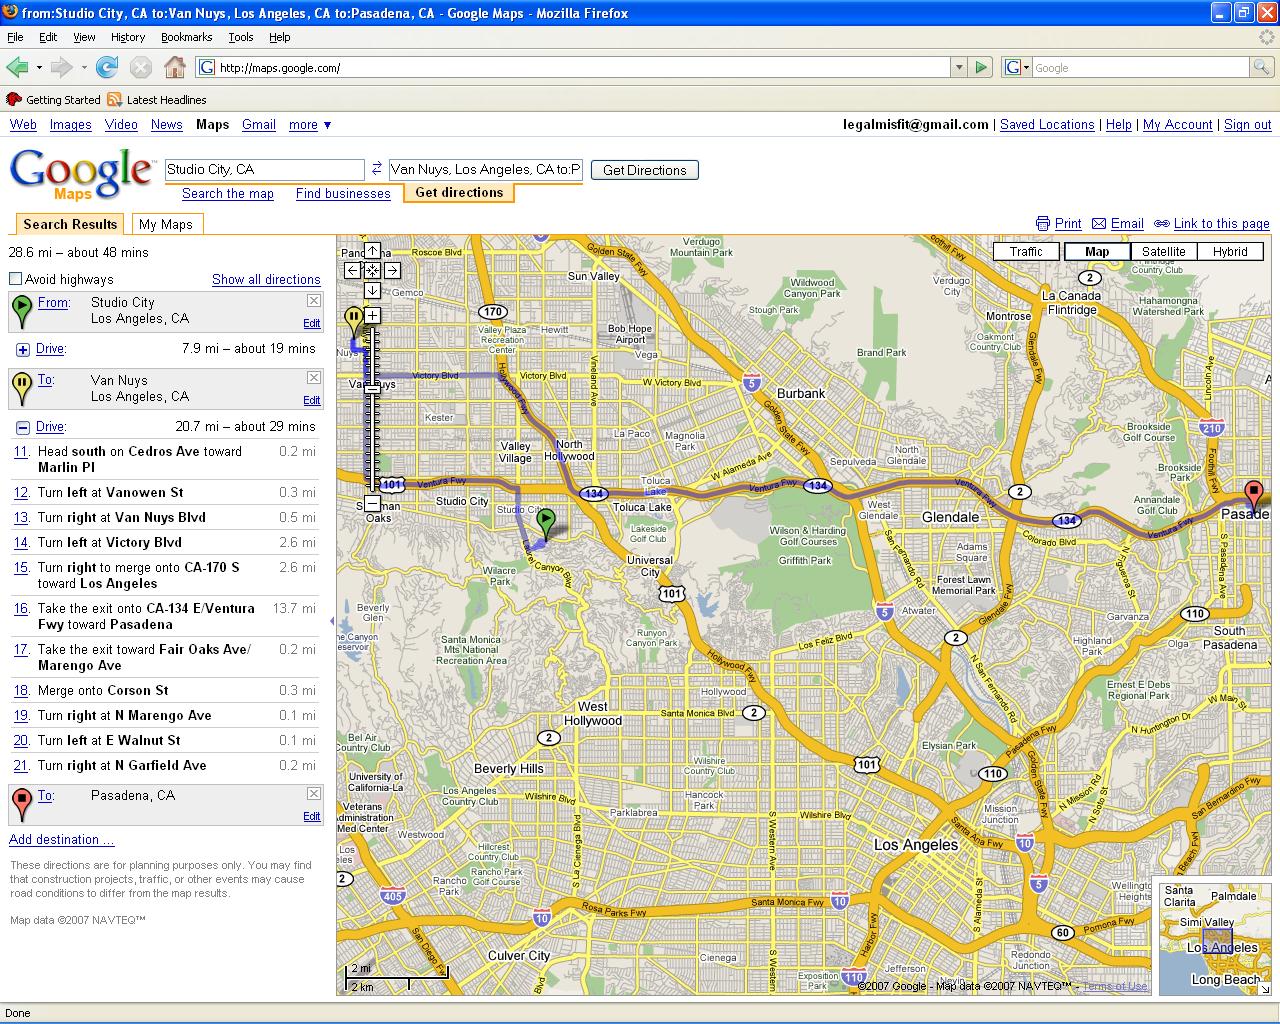Click the Sign out link
The image size is (1280, 1024).
click(1247, 125)
